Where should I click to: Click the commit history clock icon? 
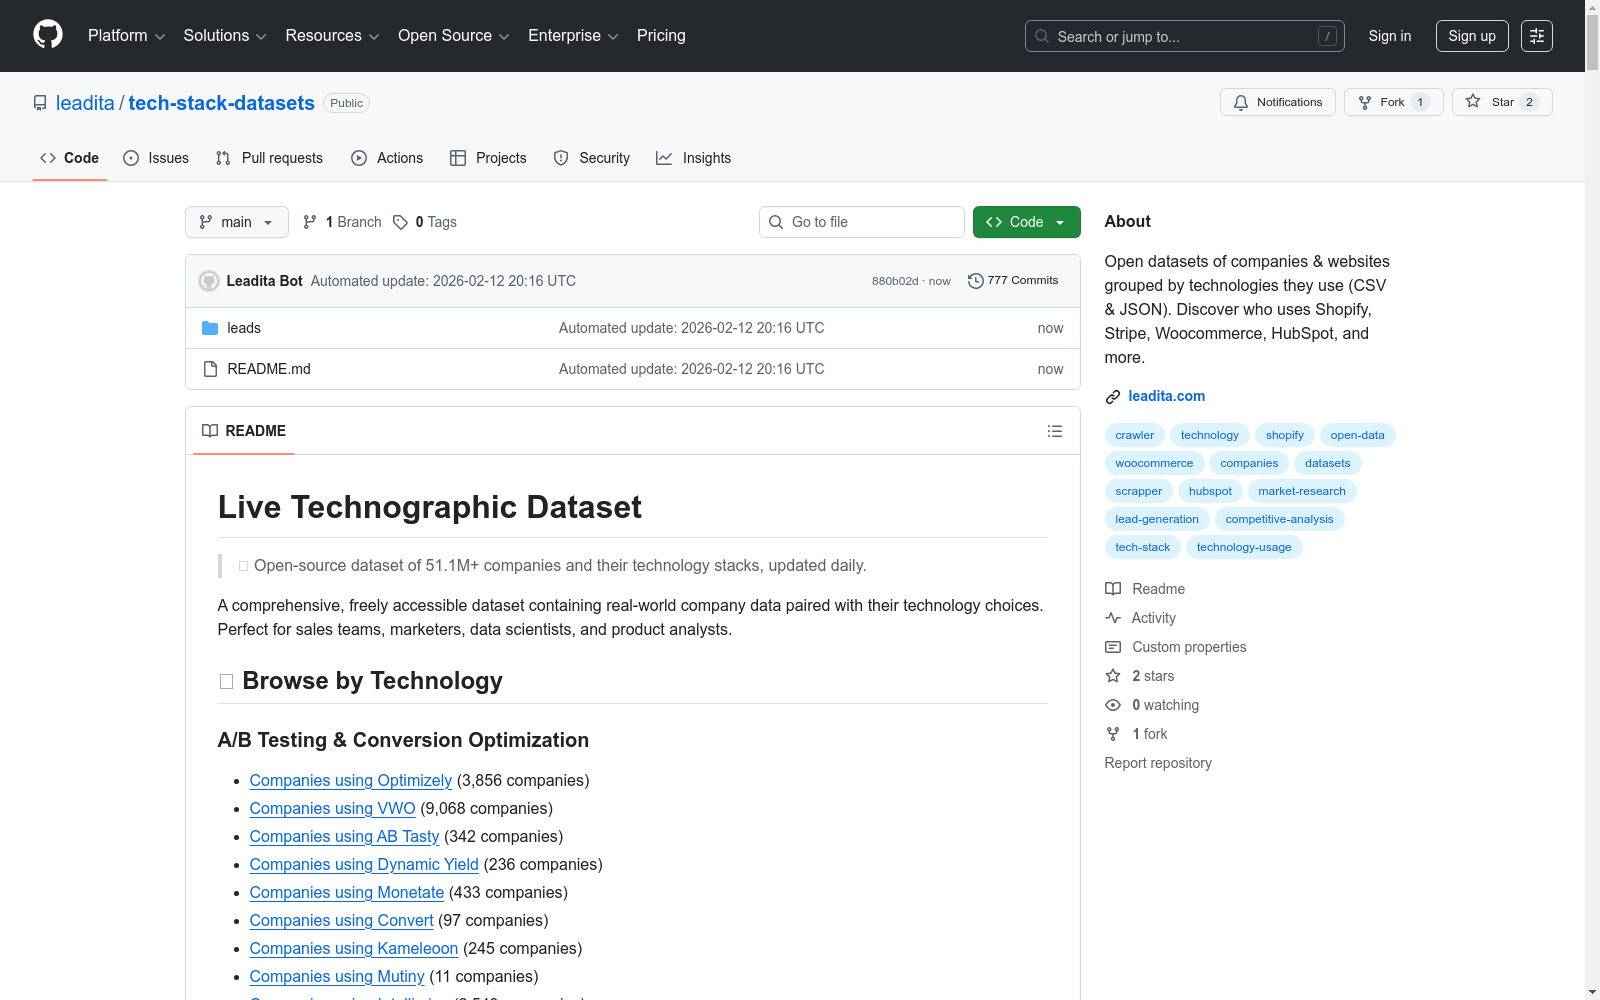tap(976, 281)
